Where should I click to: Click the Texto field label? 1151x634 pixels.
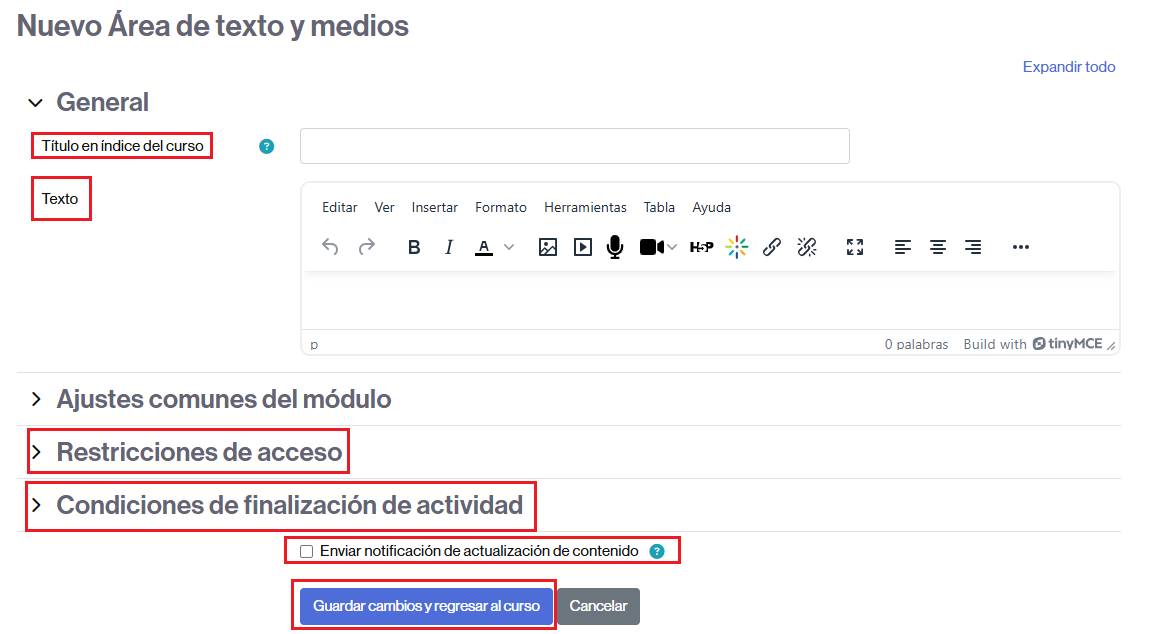(60, 199)
